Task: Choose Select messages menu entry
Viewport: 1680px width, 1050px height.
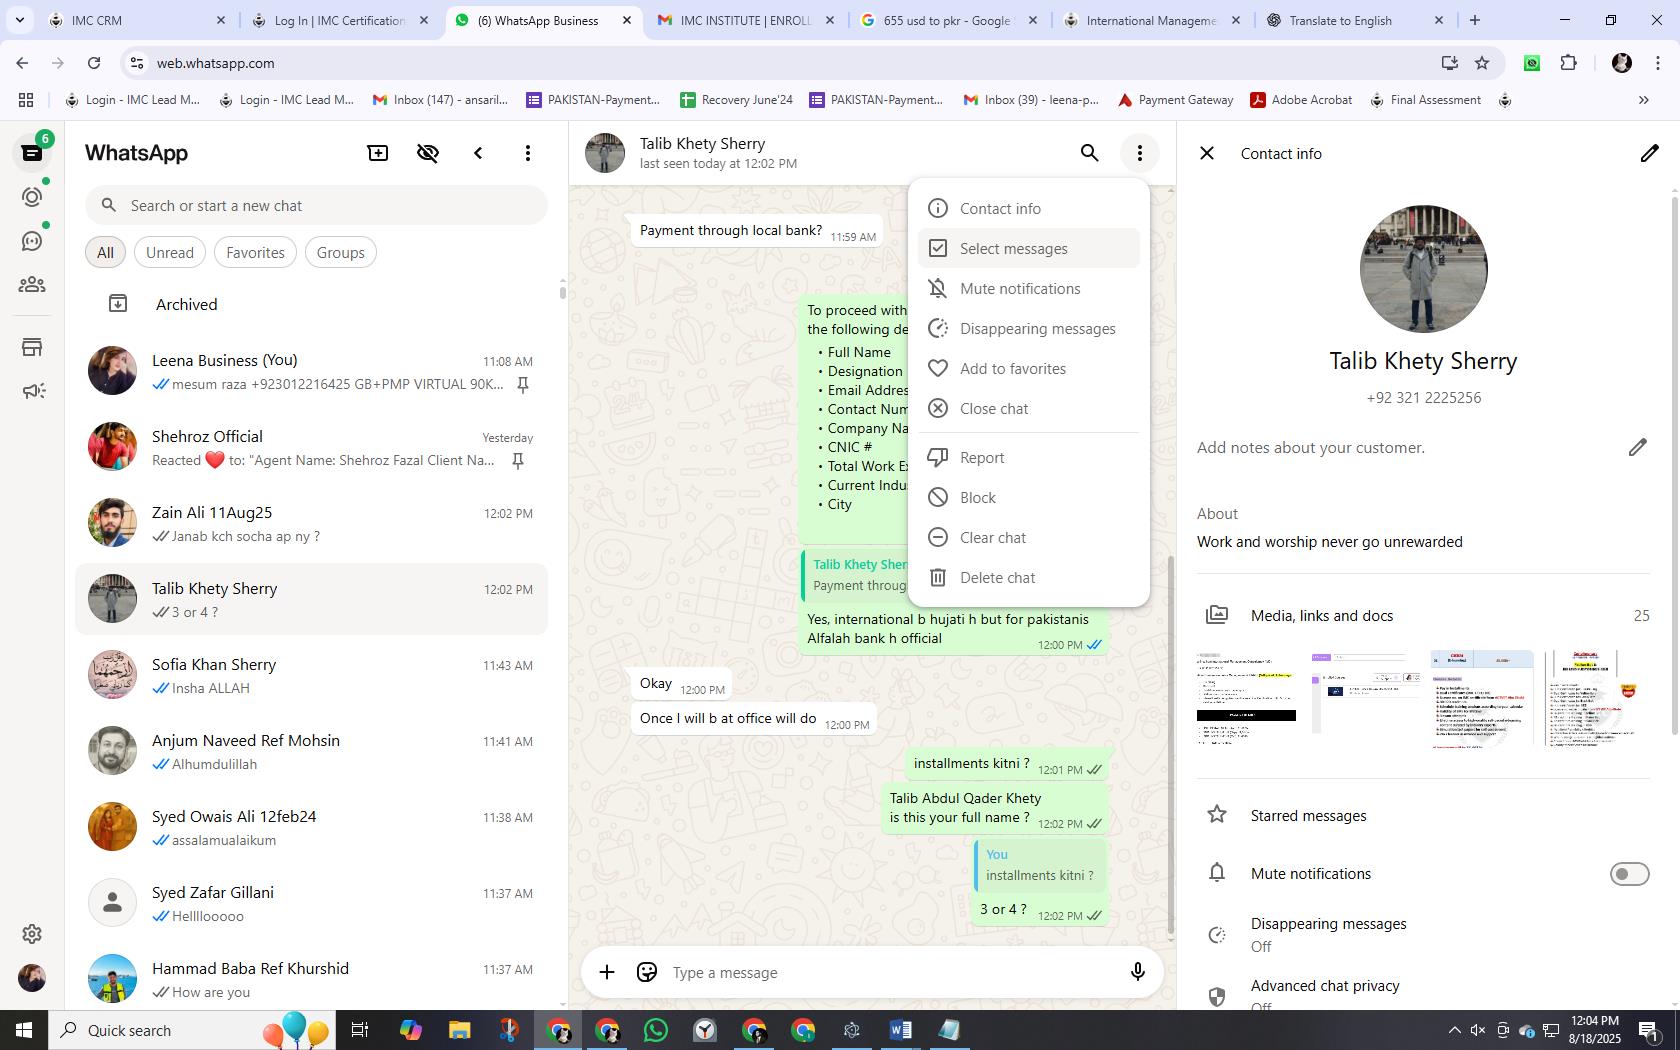Action: coord(1029,248)
